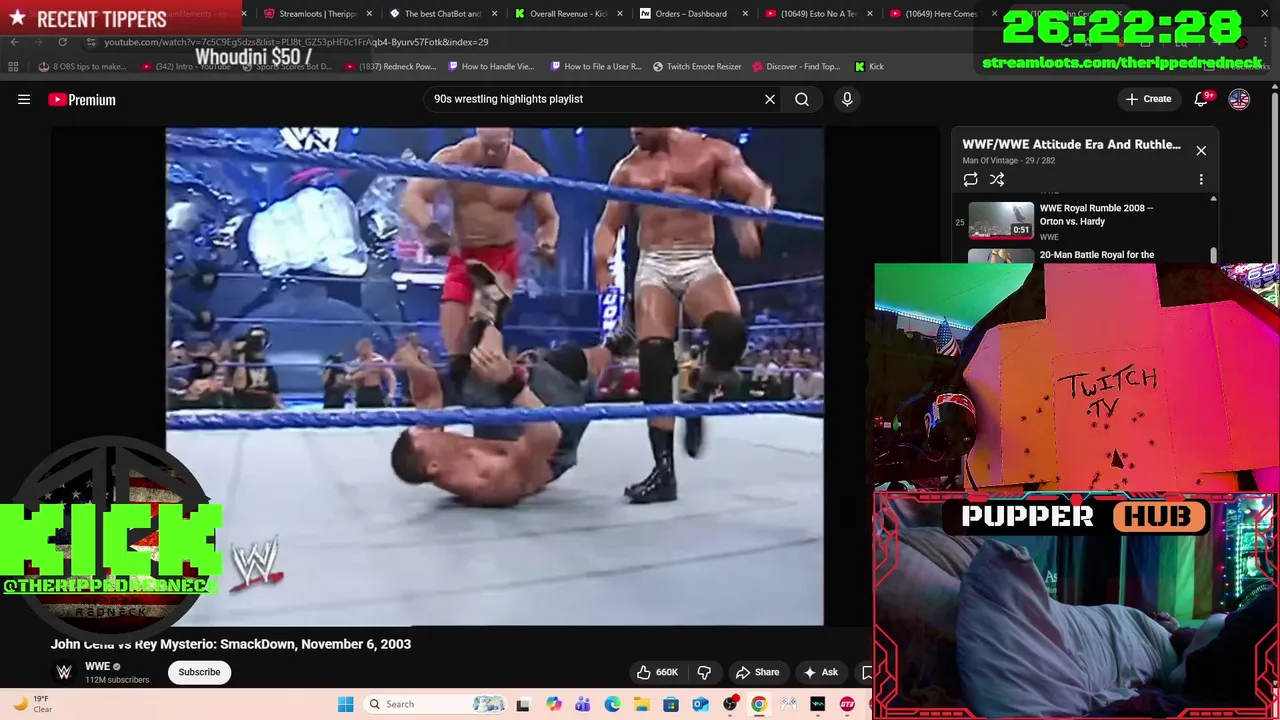The height and width of the screenshot is (720, 1280).
Task: Go back with the browser back arrow
Action: 14,42
